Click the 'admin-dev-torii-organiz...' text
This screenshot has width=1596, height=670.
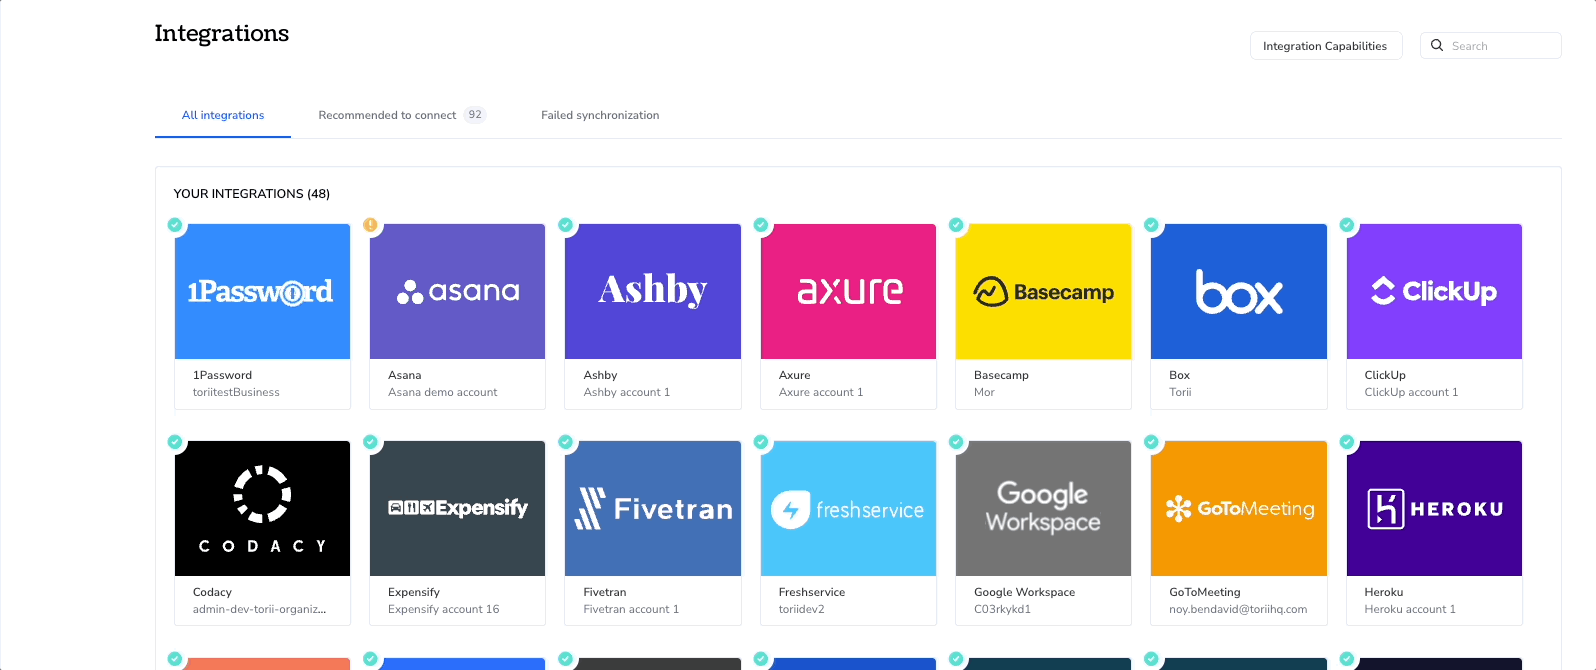[260, 609]
